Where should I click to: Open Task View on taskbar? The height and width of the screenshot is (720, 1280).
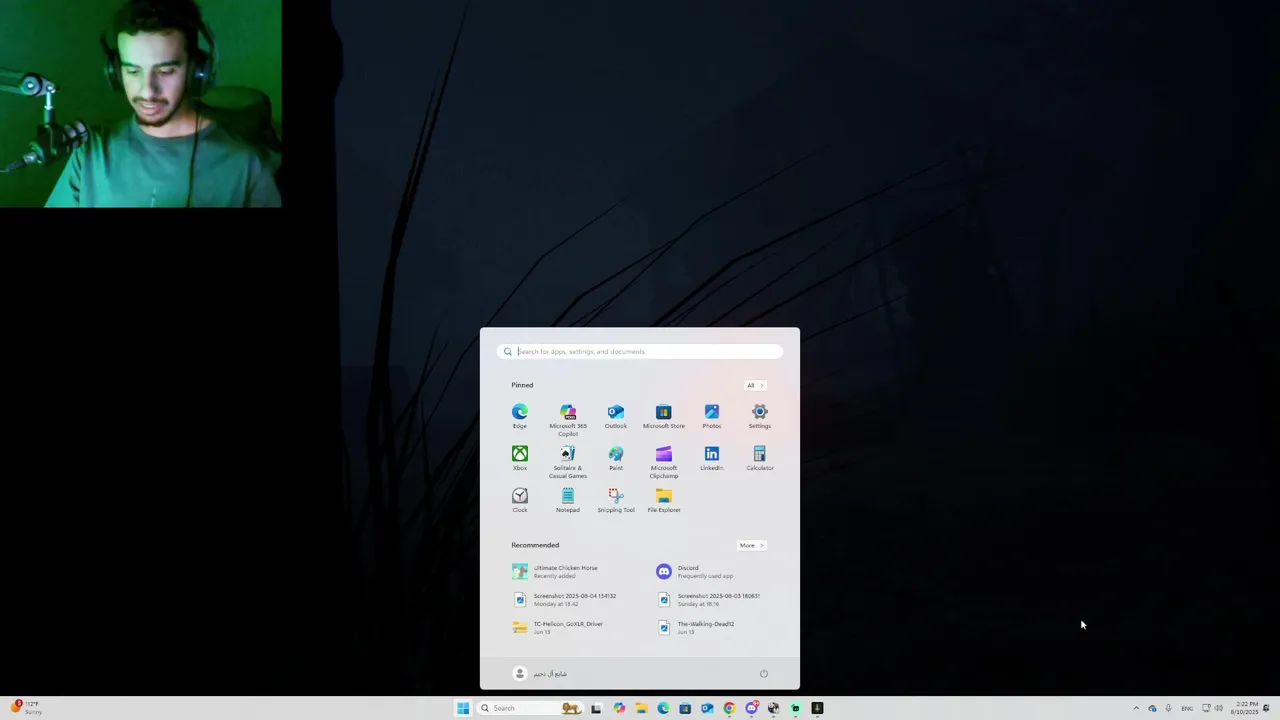[596, 708]
